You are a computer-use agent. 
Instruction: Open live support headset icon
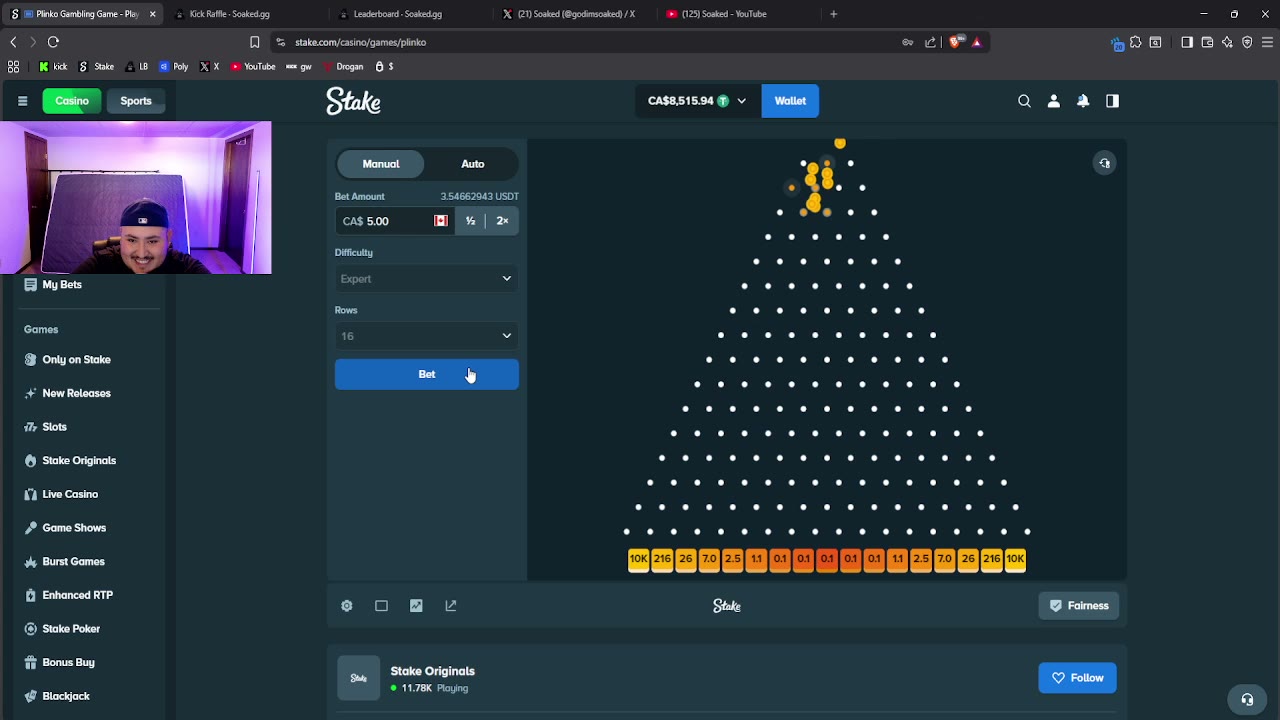pos(1247,700)
